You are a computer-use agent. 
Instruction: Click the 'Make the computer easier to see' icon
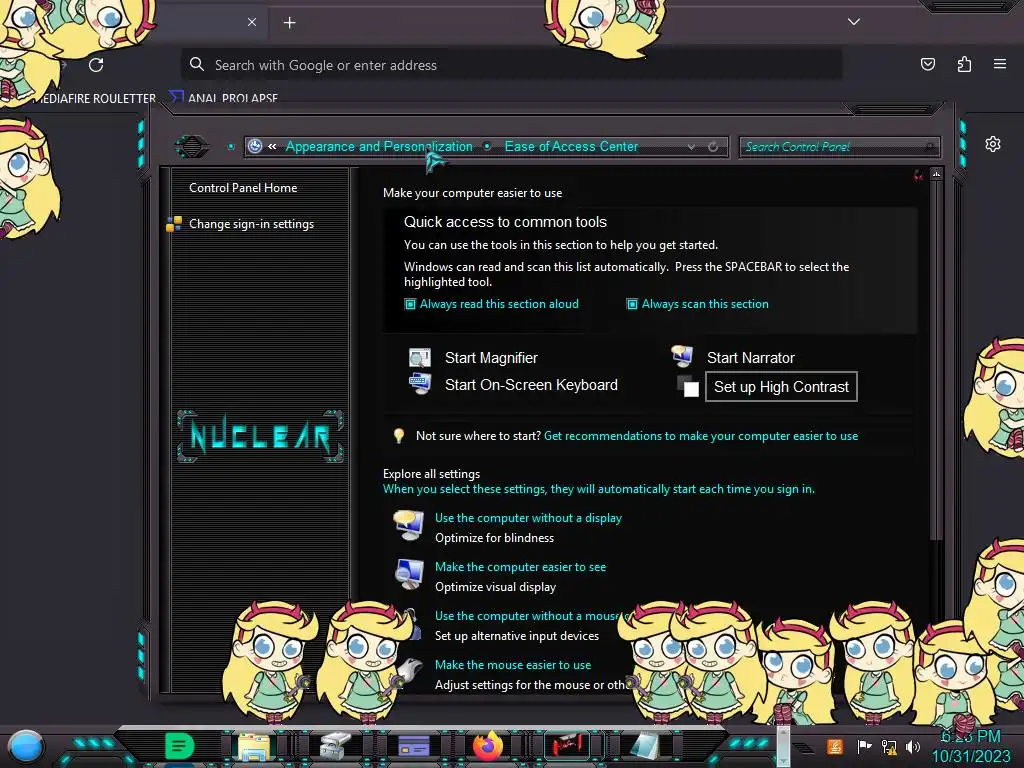(409, 575)
